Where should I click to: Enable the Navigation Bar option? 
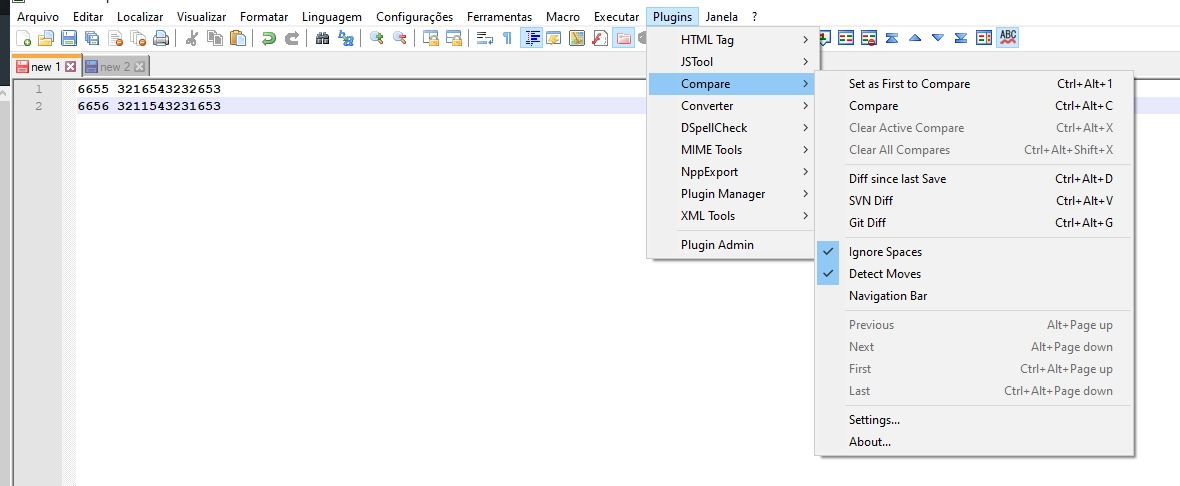click(888, 296)
